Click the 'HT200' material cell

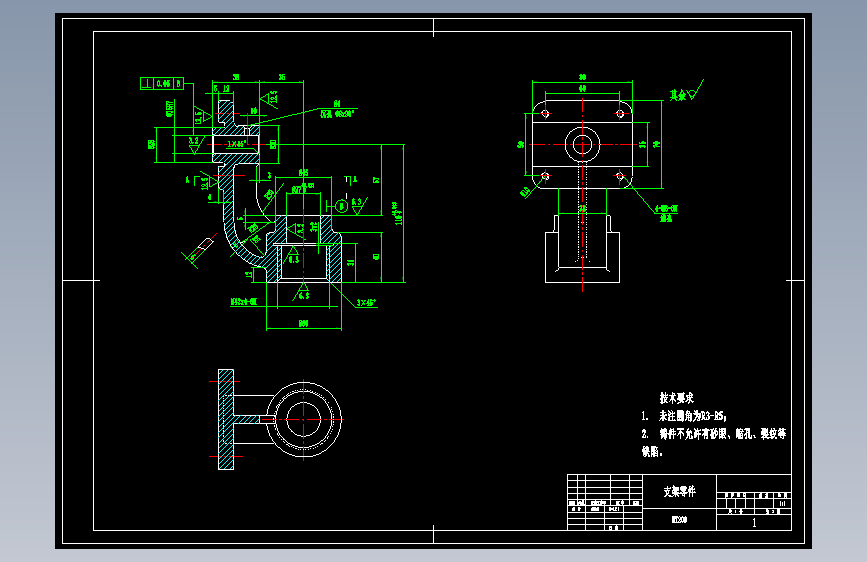(680, 519)
